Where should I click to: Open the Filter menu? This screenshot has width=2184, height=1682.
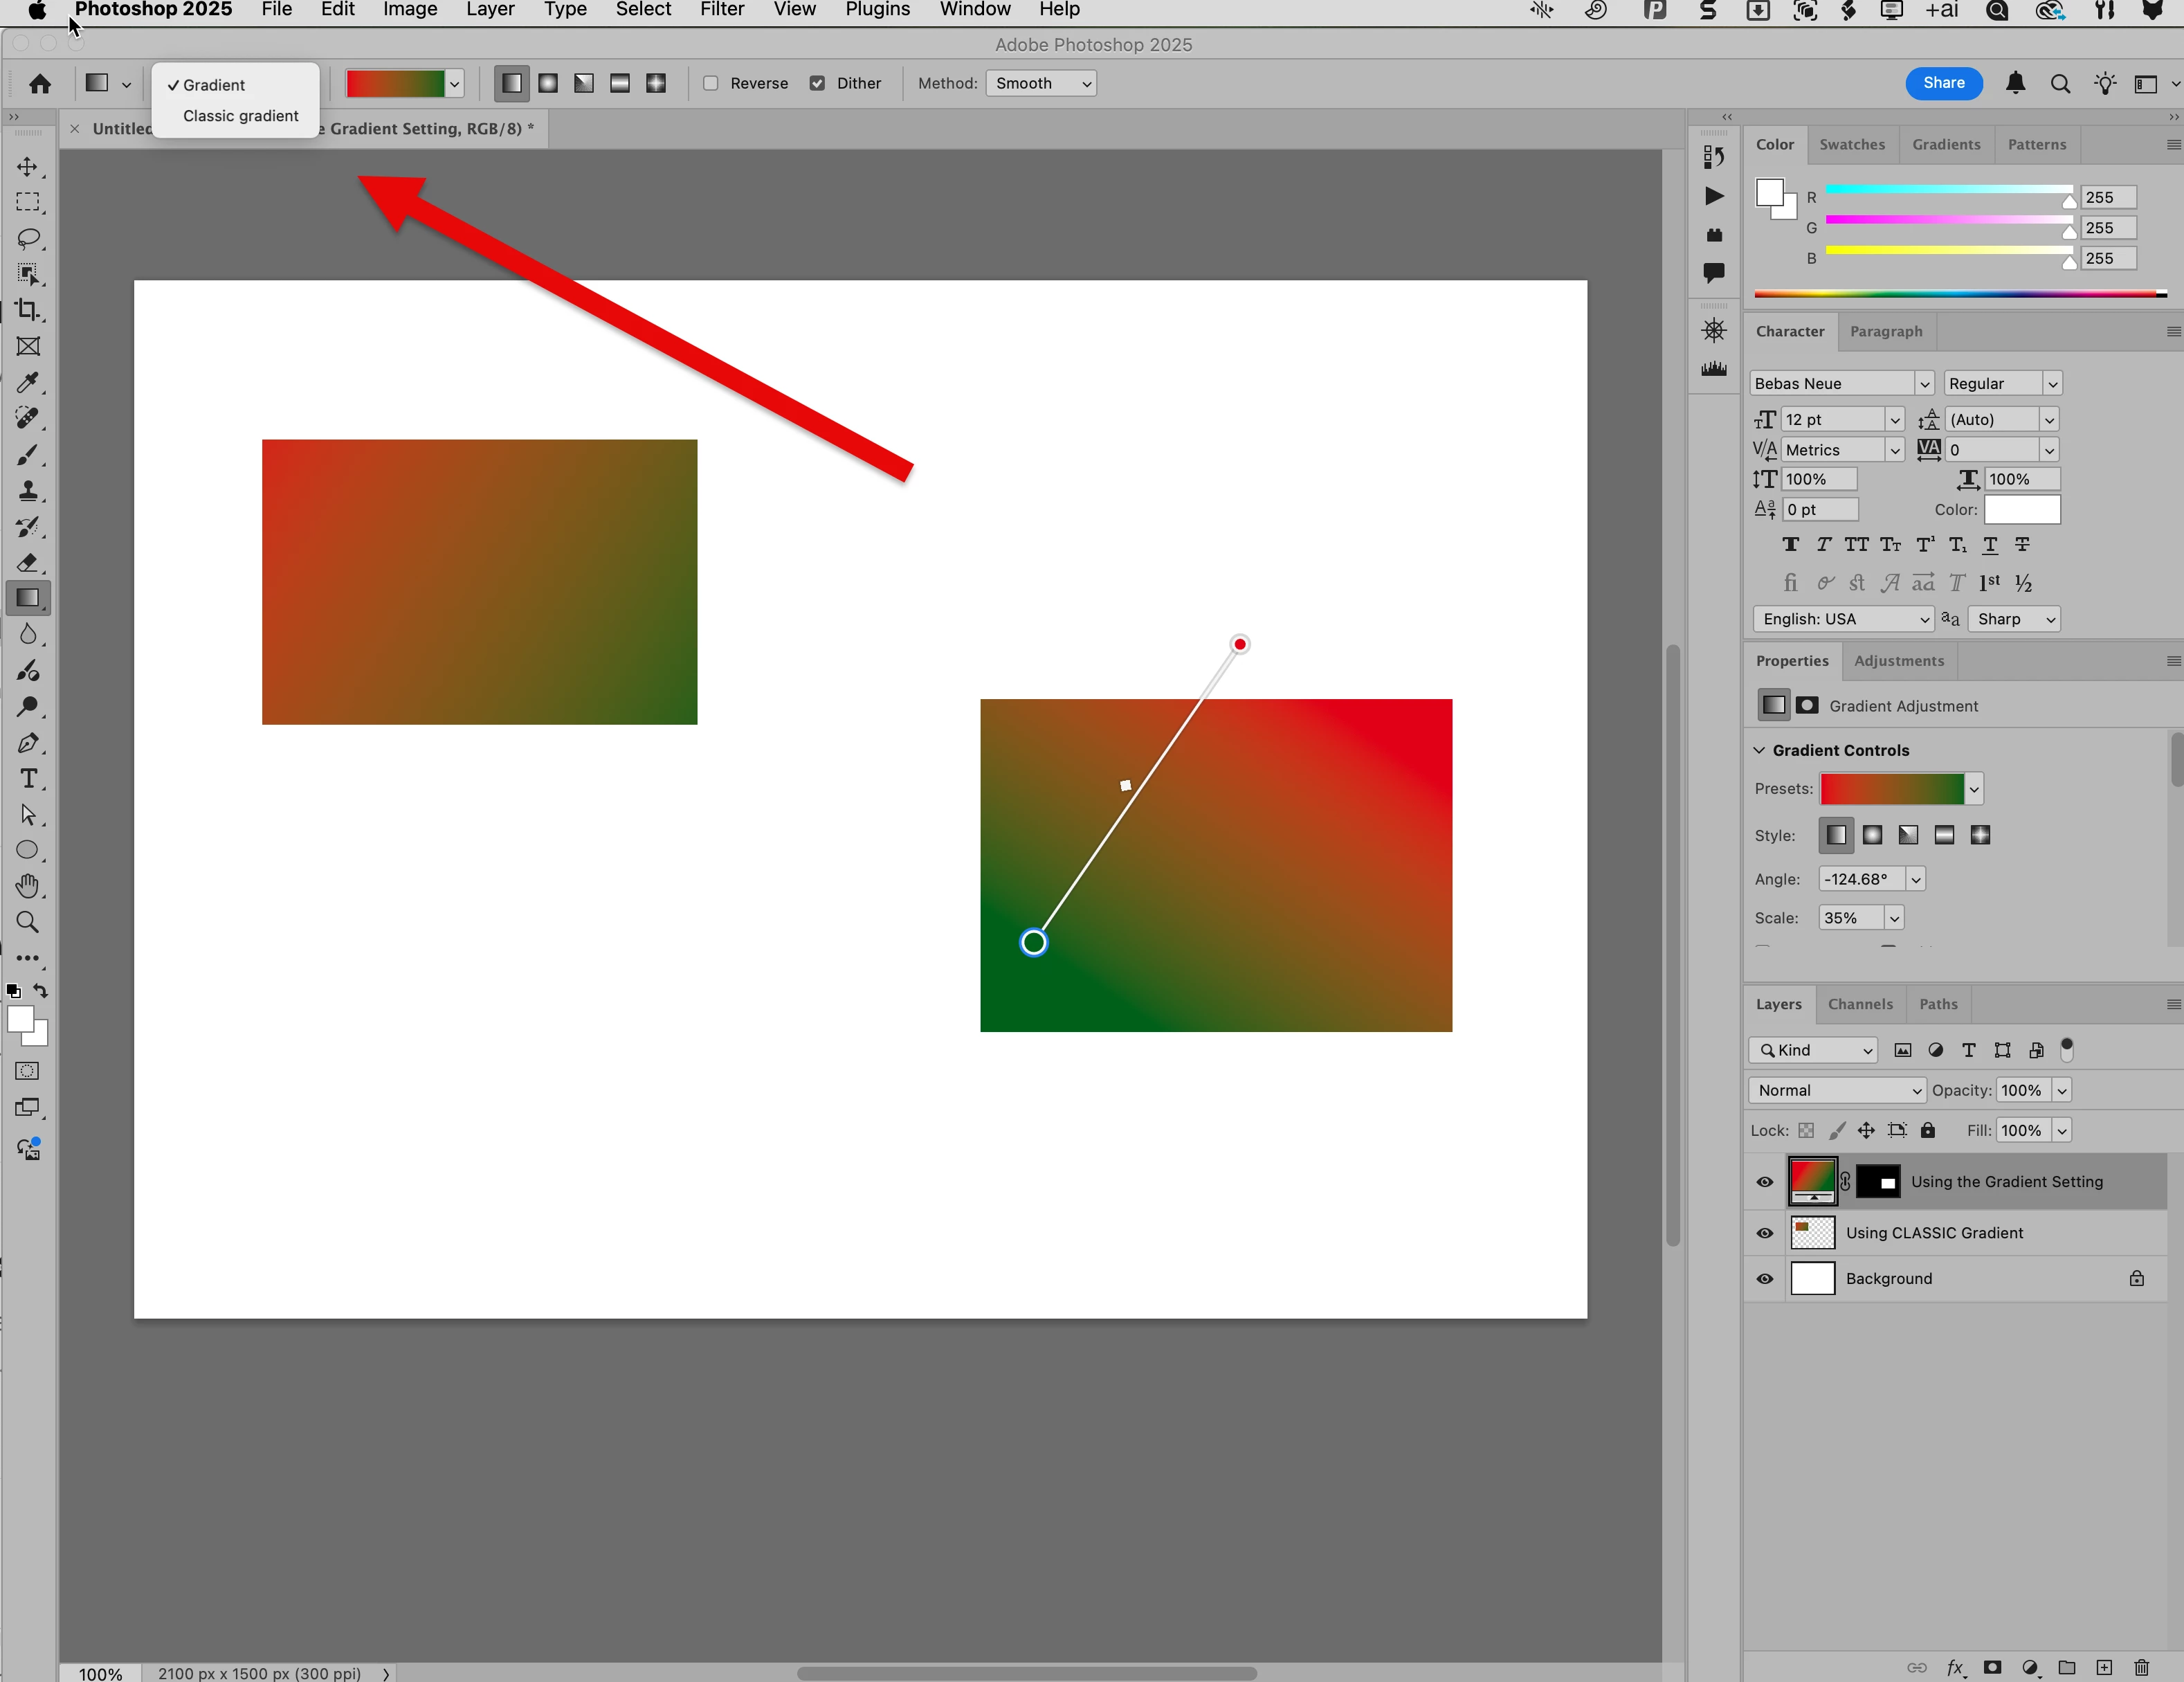point(721,10)
